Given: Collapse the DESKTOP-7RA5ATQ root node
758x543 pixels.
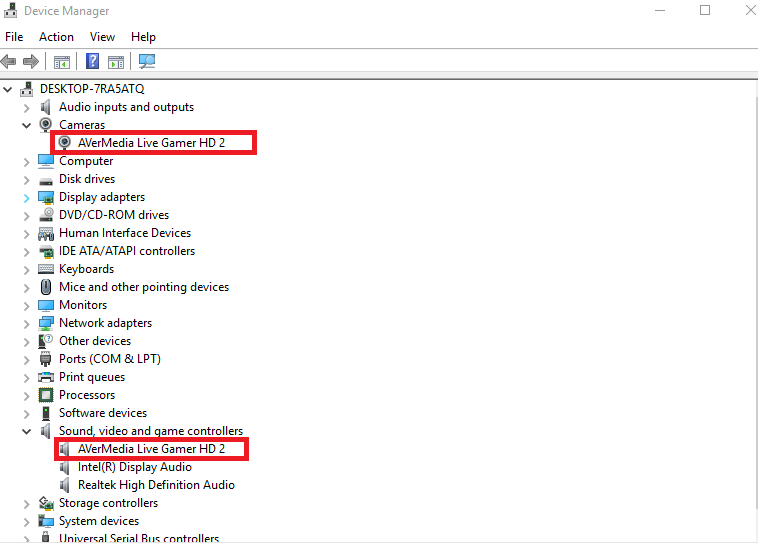Looking at the screenshot, I should click(8, 89).
